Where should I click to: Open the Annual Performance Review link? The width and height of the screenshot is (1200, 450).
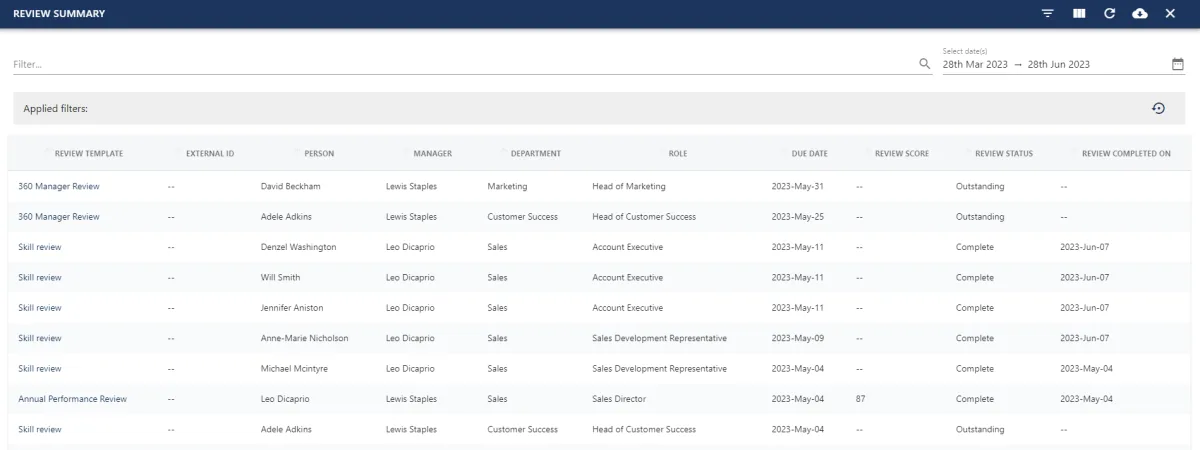pyautogui.click(x=73, y=399)
